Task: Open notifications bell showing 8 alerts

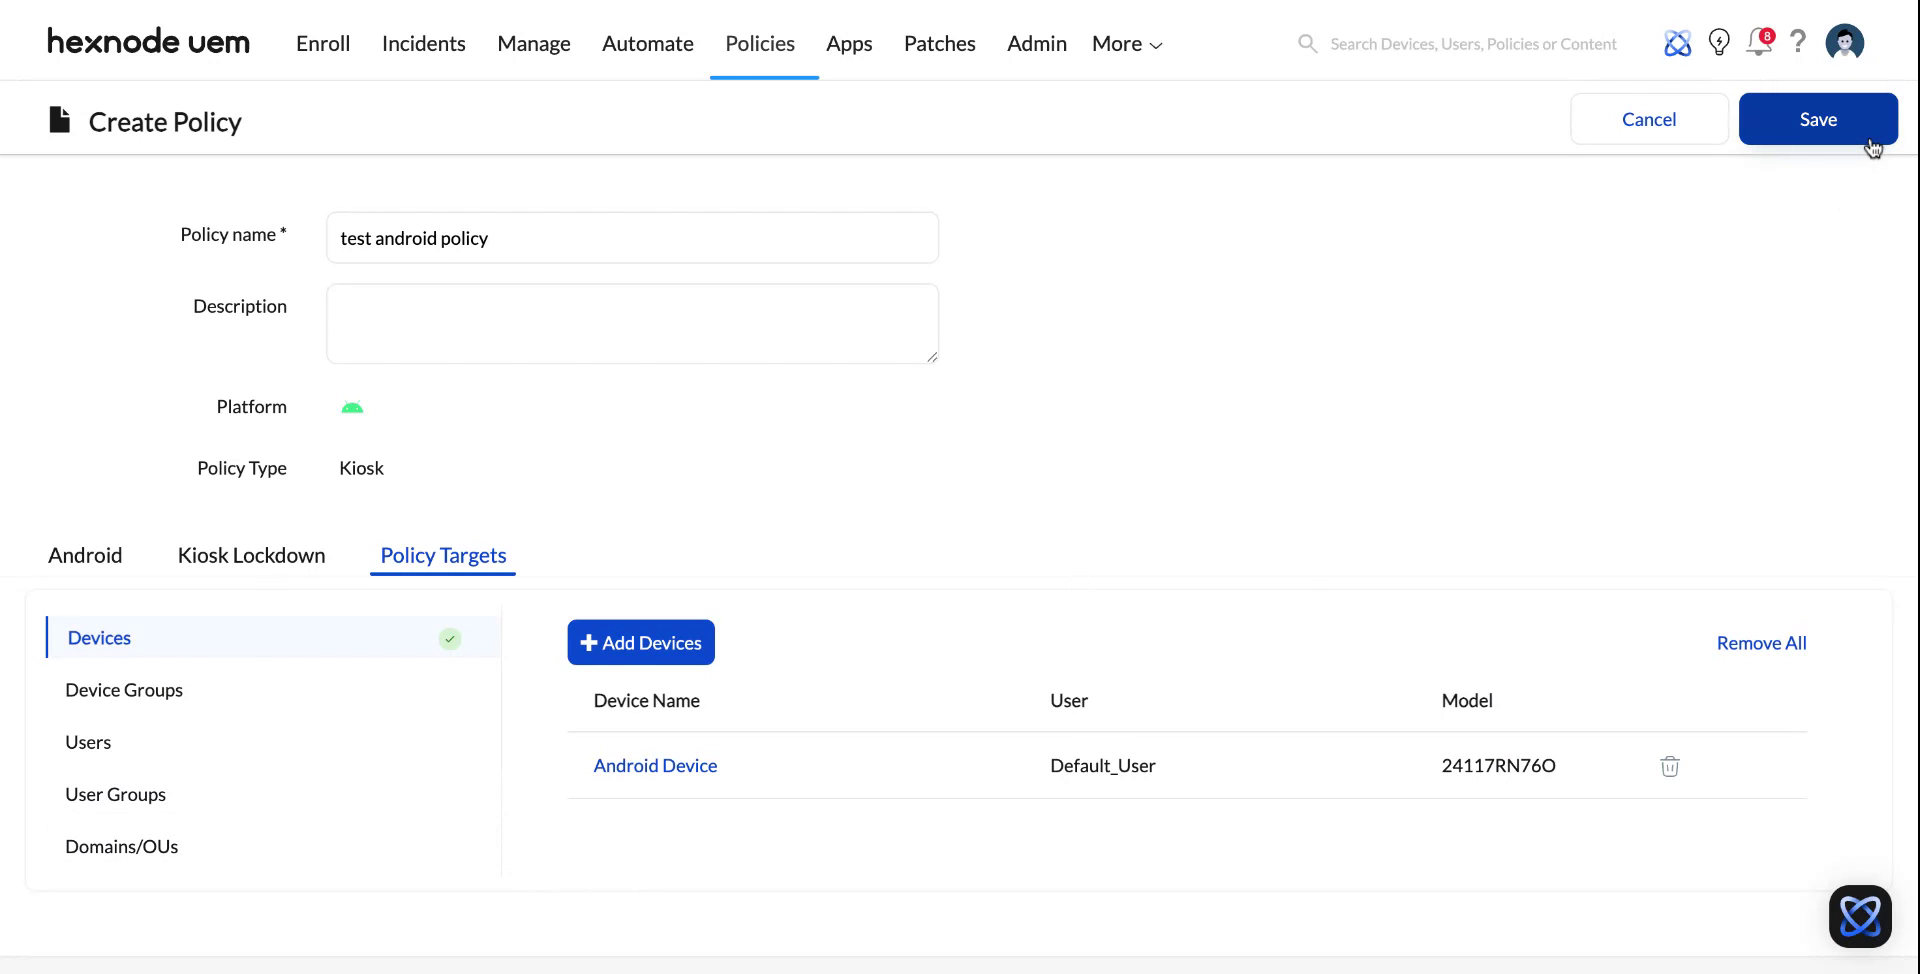Action: (1758, 43)
